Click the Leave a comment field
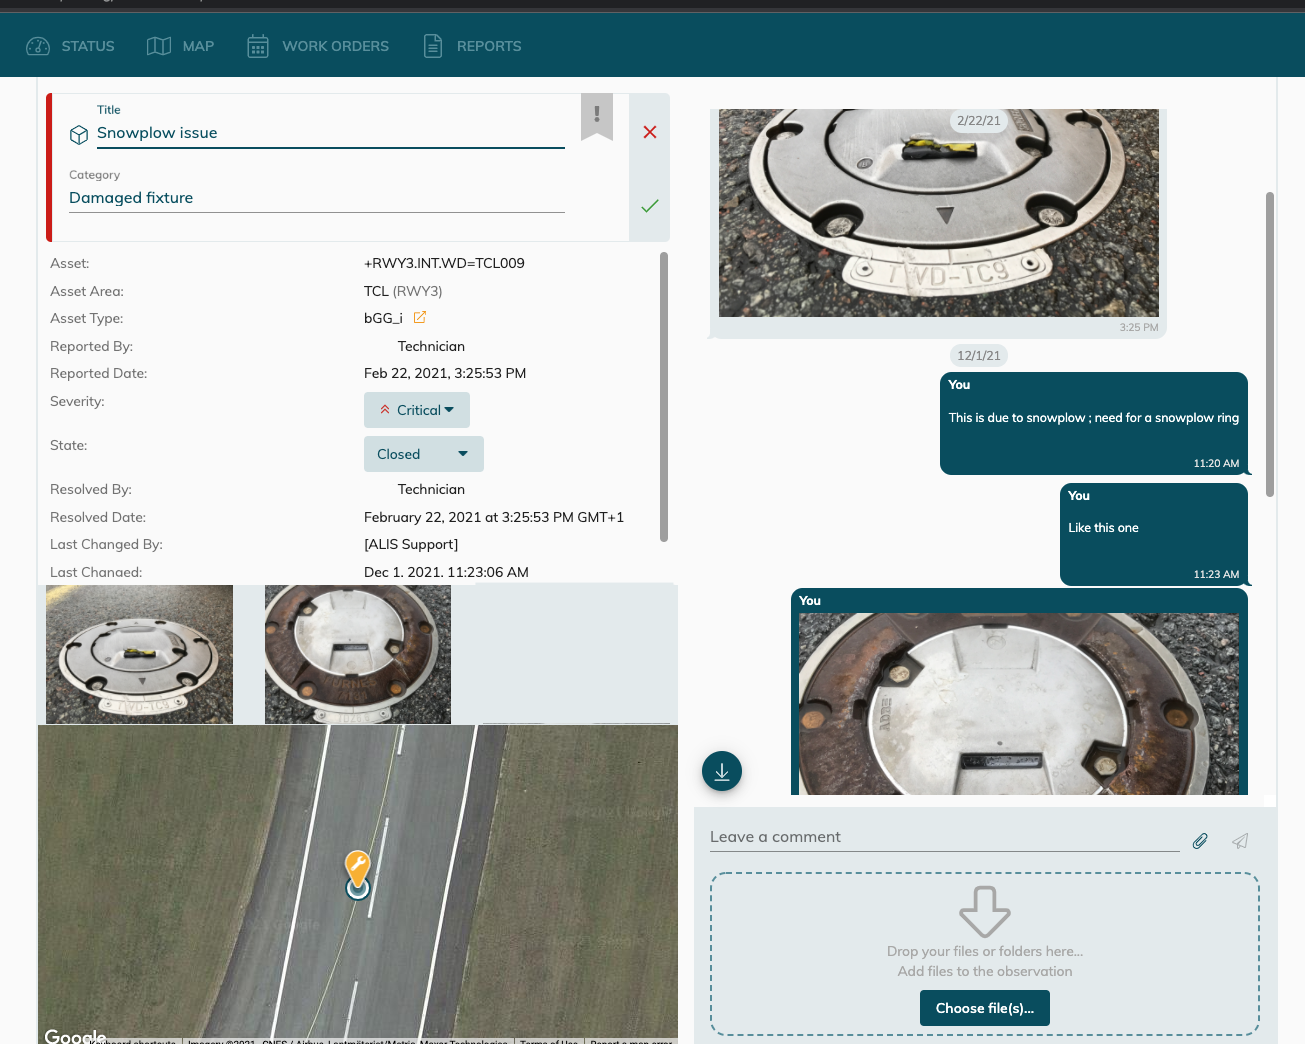The image size is (1305, 1044). 944,837
